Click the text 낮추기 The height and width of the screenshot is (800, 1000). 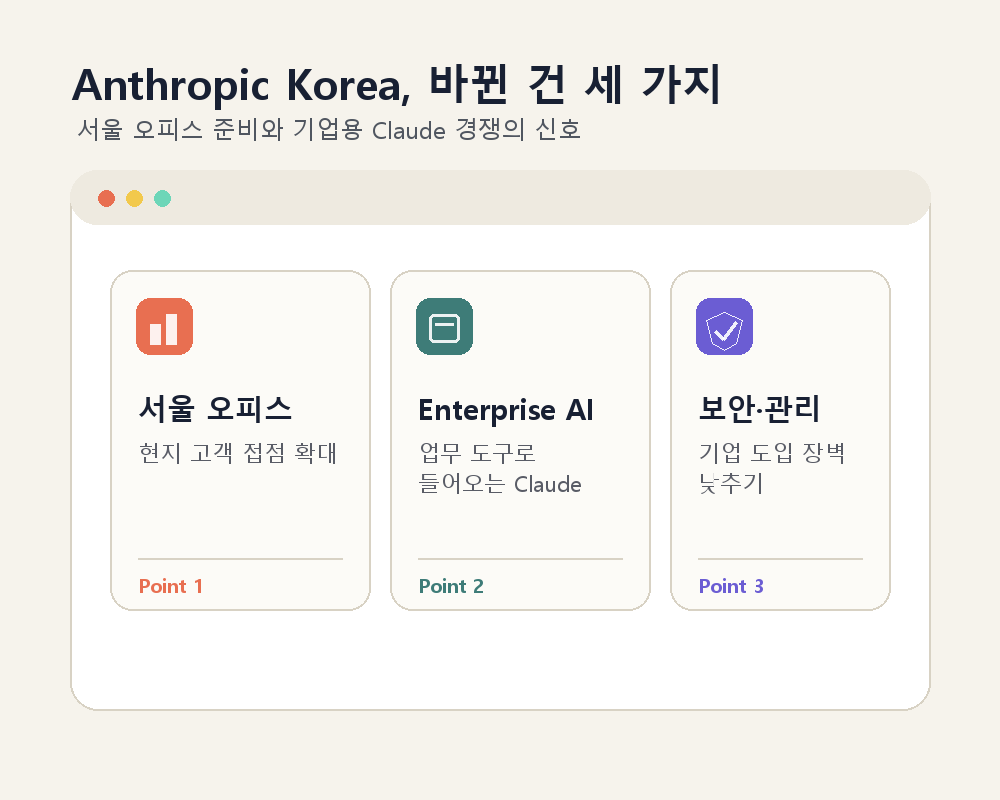click(731, 484)
